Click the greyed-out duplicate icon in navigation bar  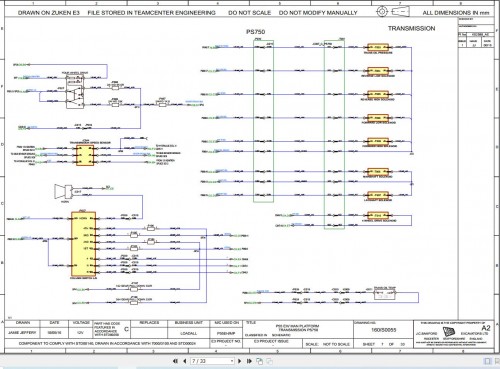tap(269, 361)
